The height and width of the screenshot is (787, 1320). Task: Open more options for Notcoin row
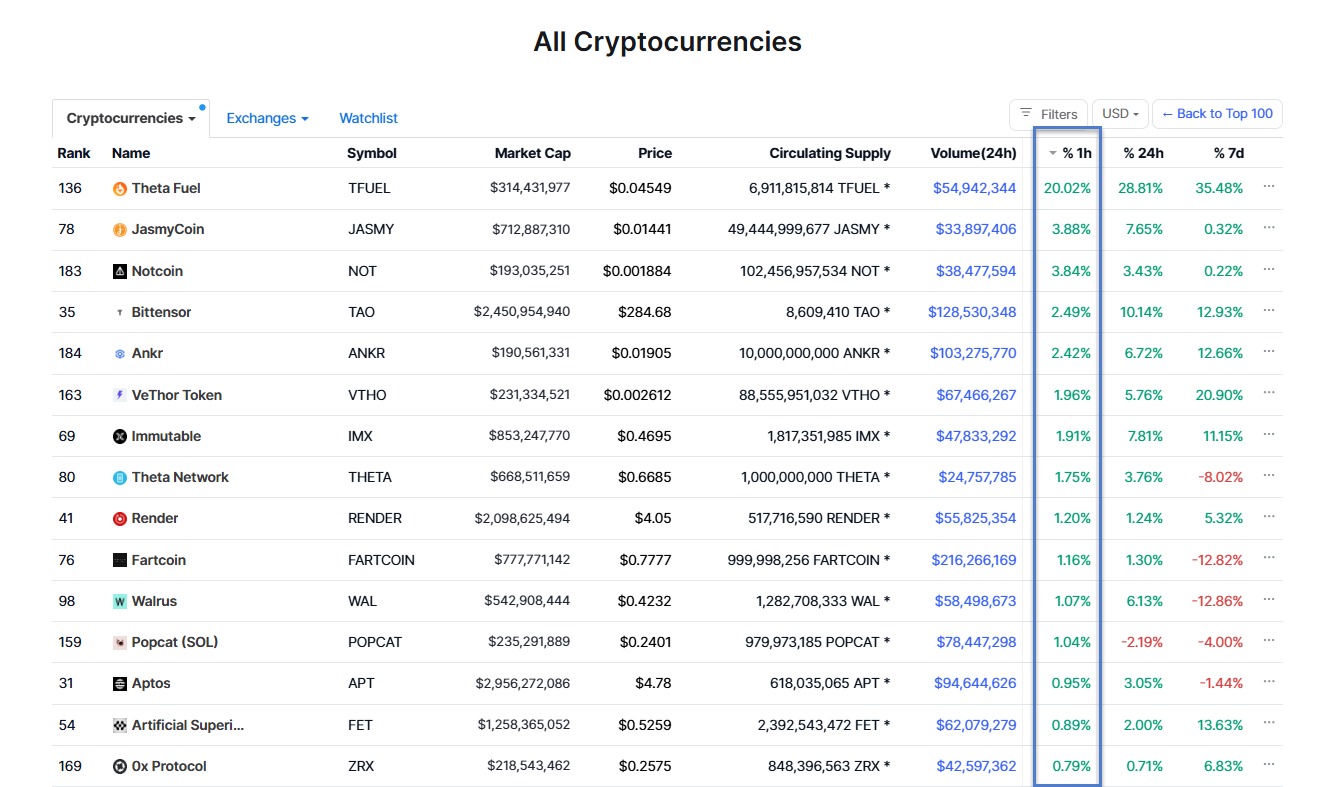1269,270
